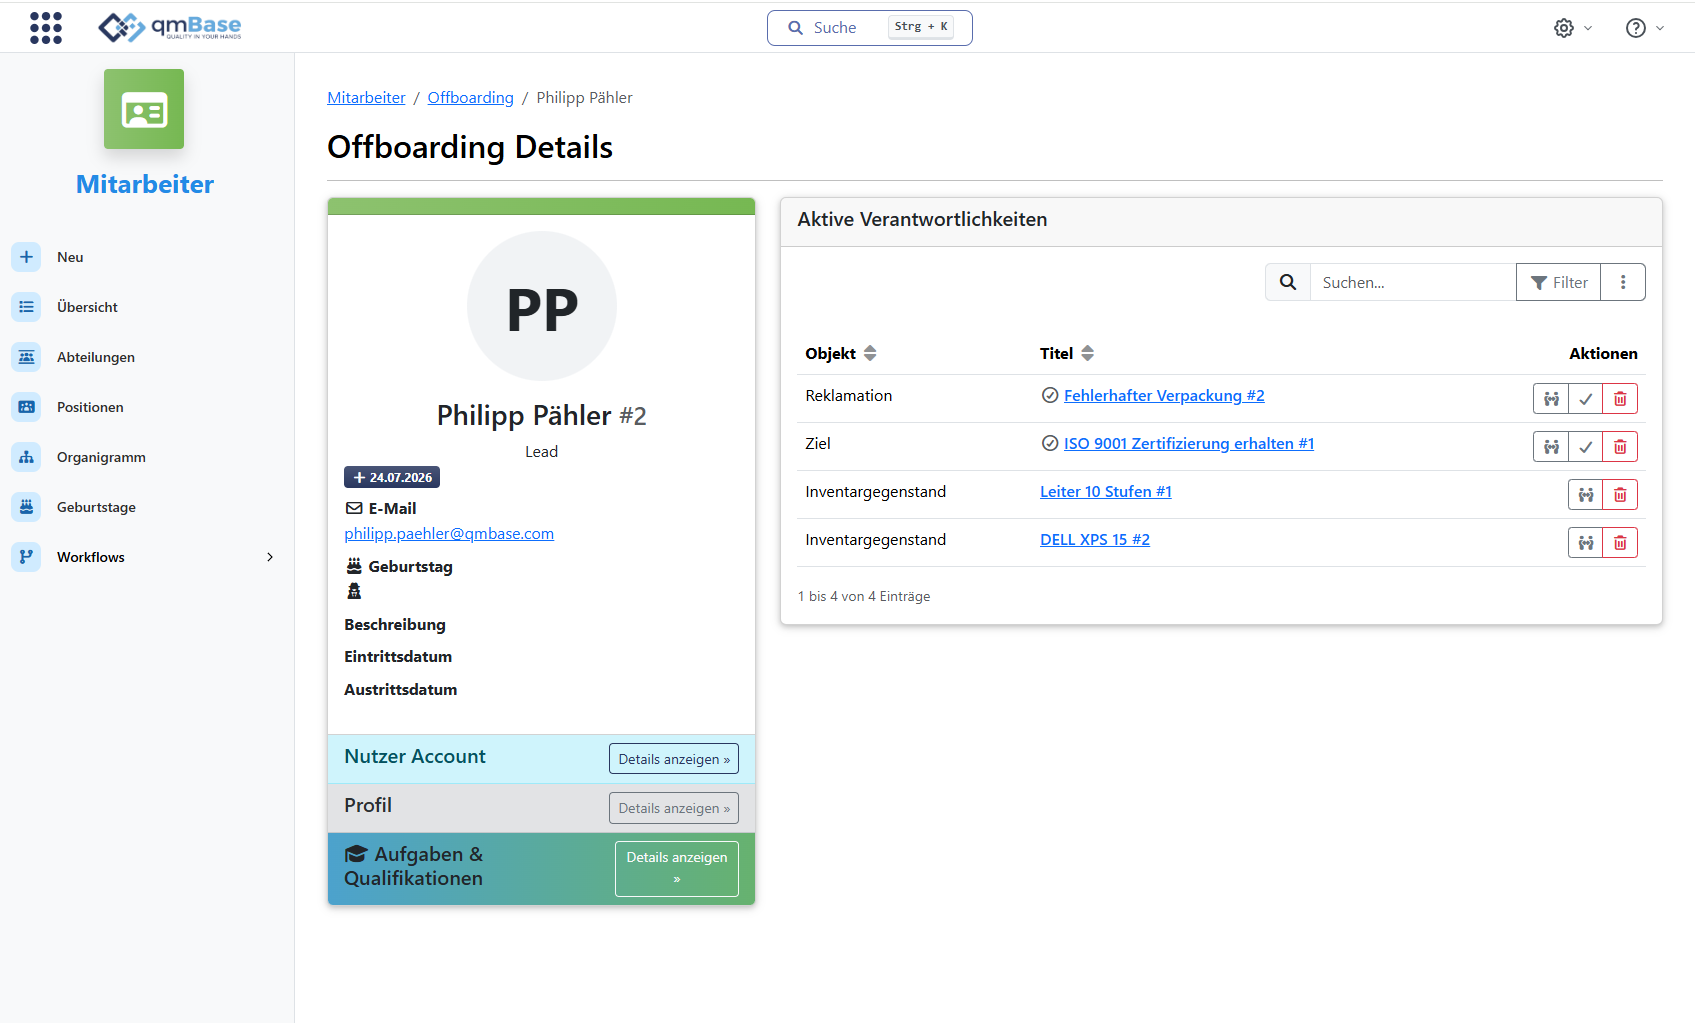Open philipp.paehler@qmbase.com email link
Viewport: 1695px width, 1023px height.
tap(449, 534)
